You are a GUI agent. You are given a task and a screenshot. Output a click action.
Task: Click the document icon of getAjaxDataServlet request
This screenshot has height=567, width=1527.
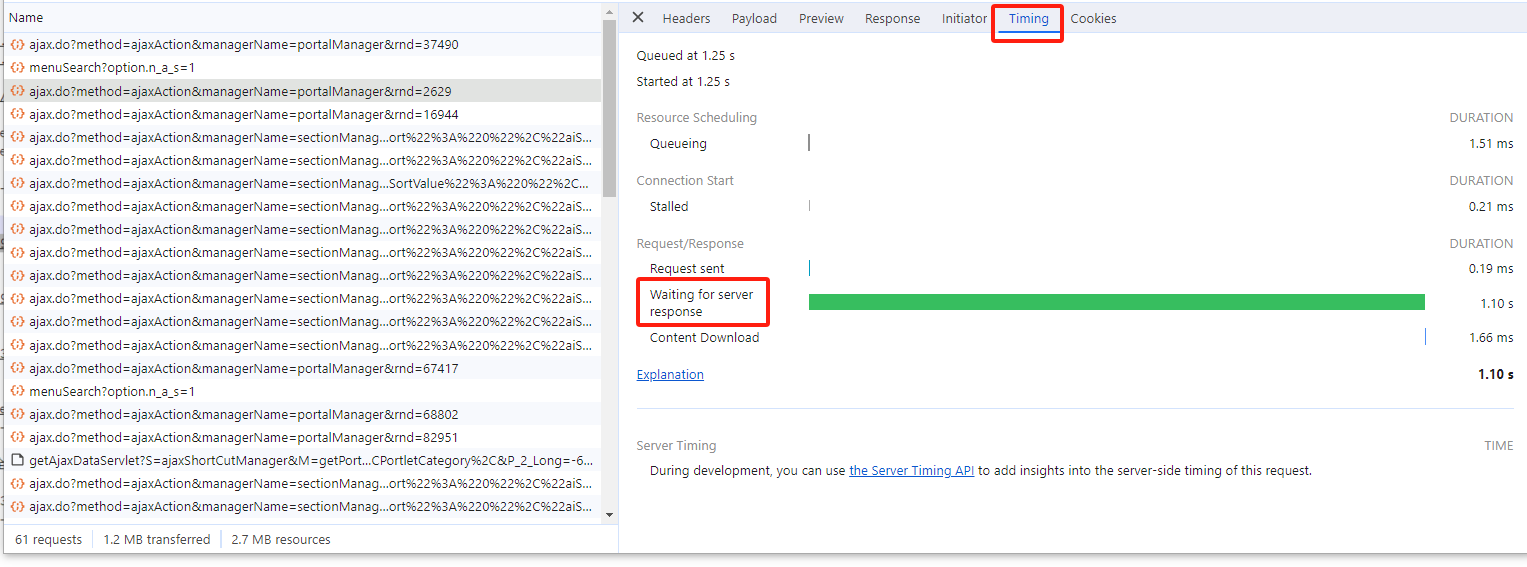(x=17, y=461)
